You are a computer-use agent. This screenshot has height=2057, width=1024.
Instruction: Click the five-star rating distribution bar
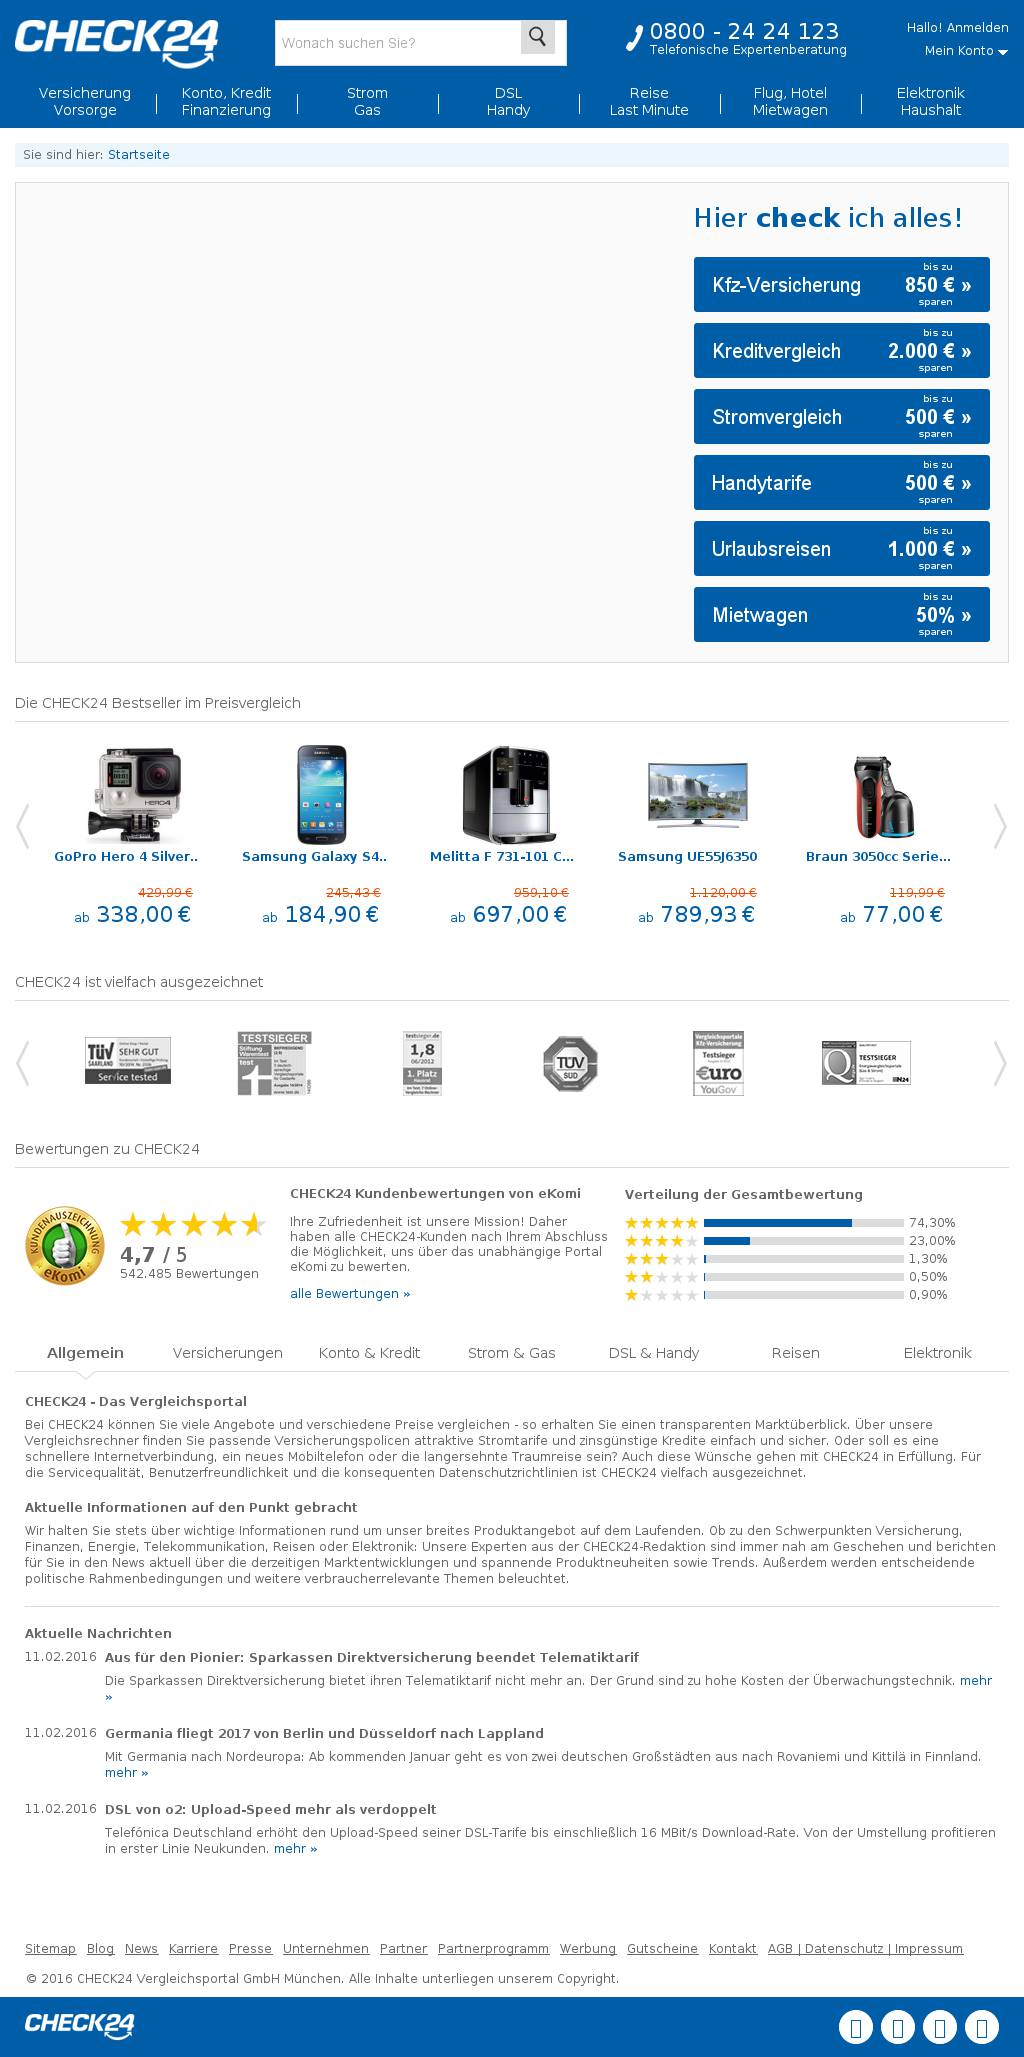(x=804, y=1223)
